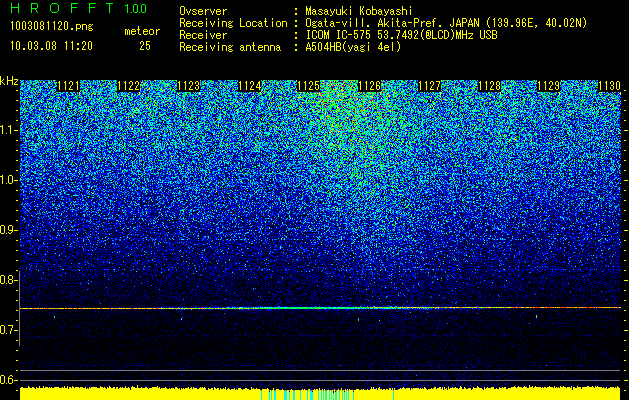Click the 1124 time marker
629x400 pixels.
click(249, 86)
